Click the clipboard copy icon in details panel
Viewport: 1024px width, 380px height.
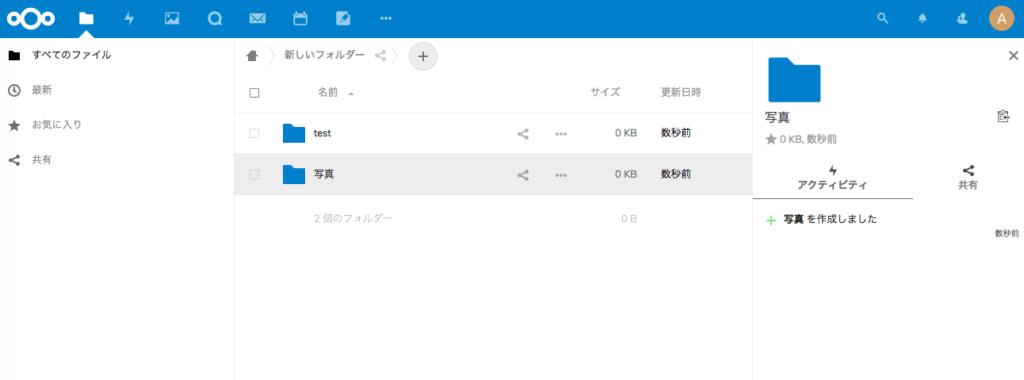pos(1003,116)
